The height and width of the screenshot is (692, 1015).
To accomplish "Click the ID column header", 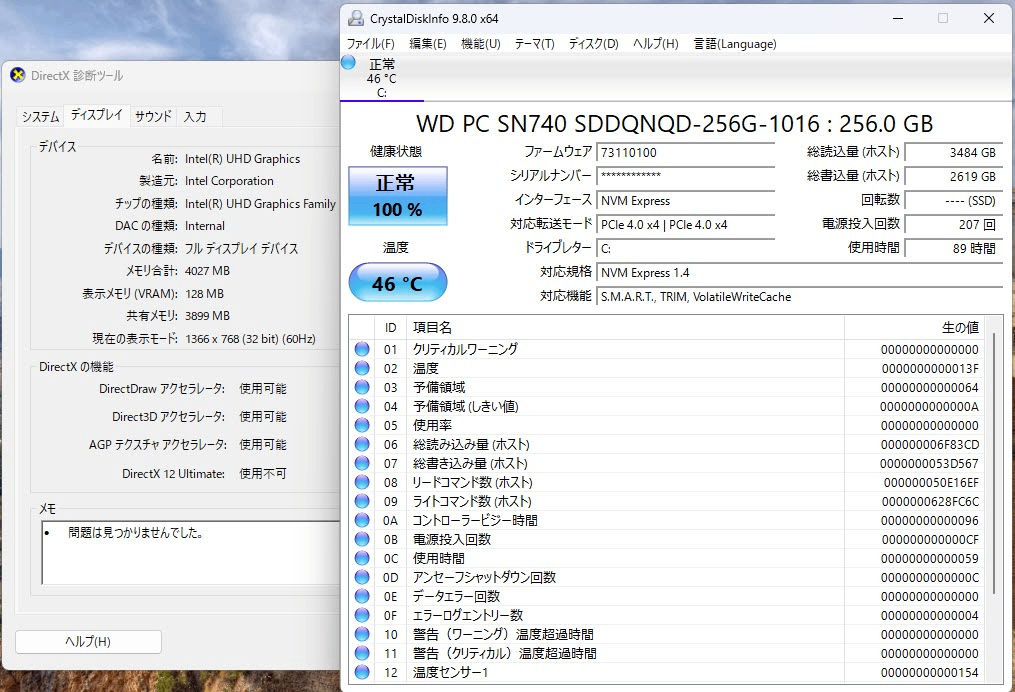I will (x=390, y=328).
